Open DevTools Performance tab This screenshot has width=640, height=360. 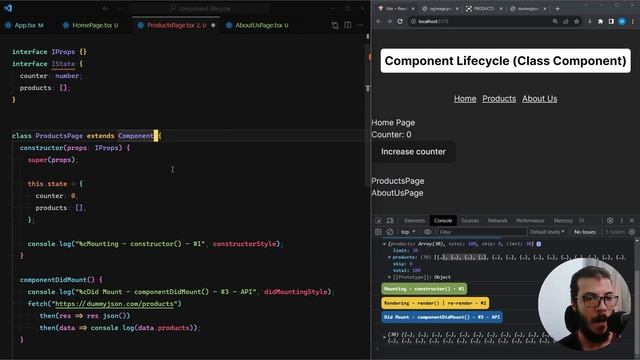[530, 220]
